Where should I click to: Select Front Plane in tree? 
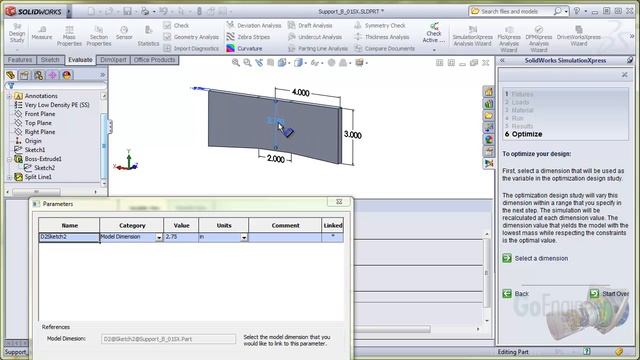[40, 114]
